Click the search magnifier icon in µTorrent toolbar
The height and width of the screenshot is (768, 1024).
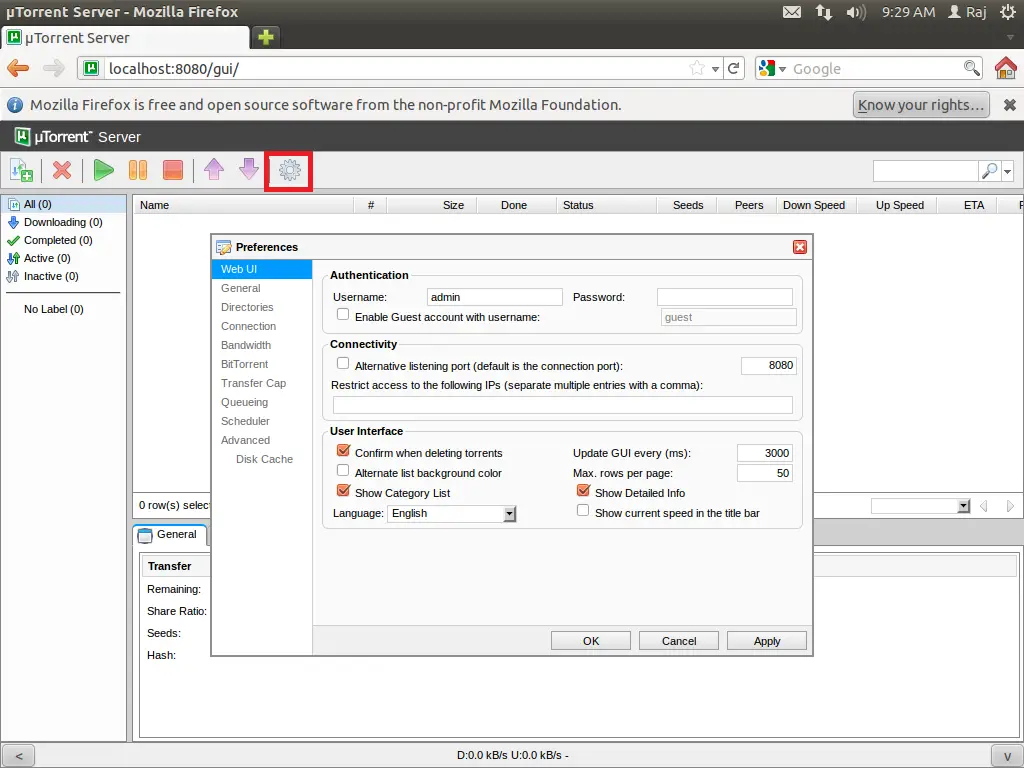[x=989, y=171]
